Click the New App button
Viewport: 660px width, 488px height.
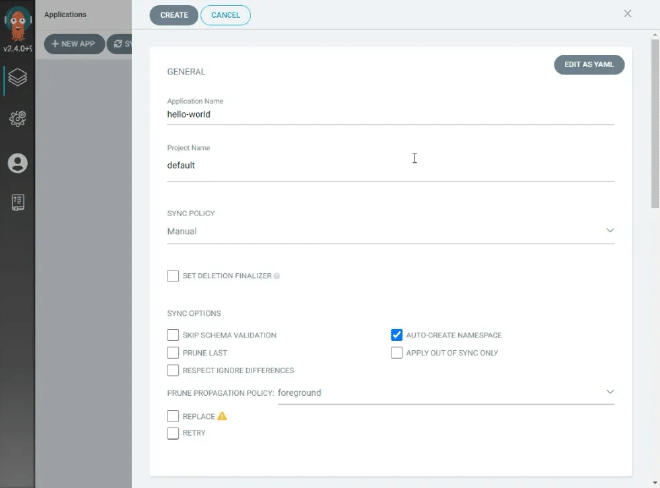point(74,44)
